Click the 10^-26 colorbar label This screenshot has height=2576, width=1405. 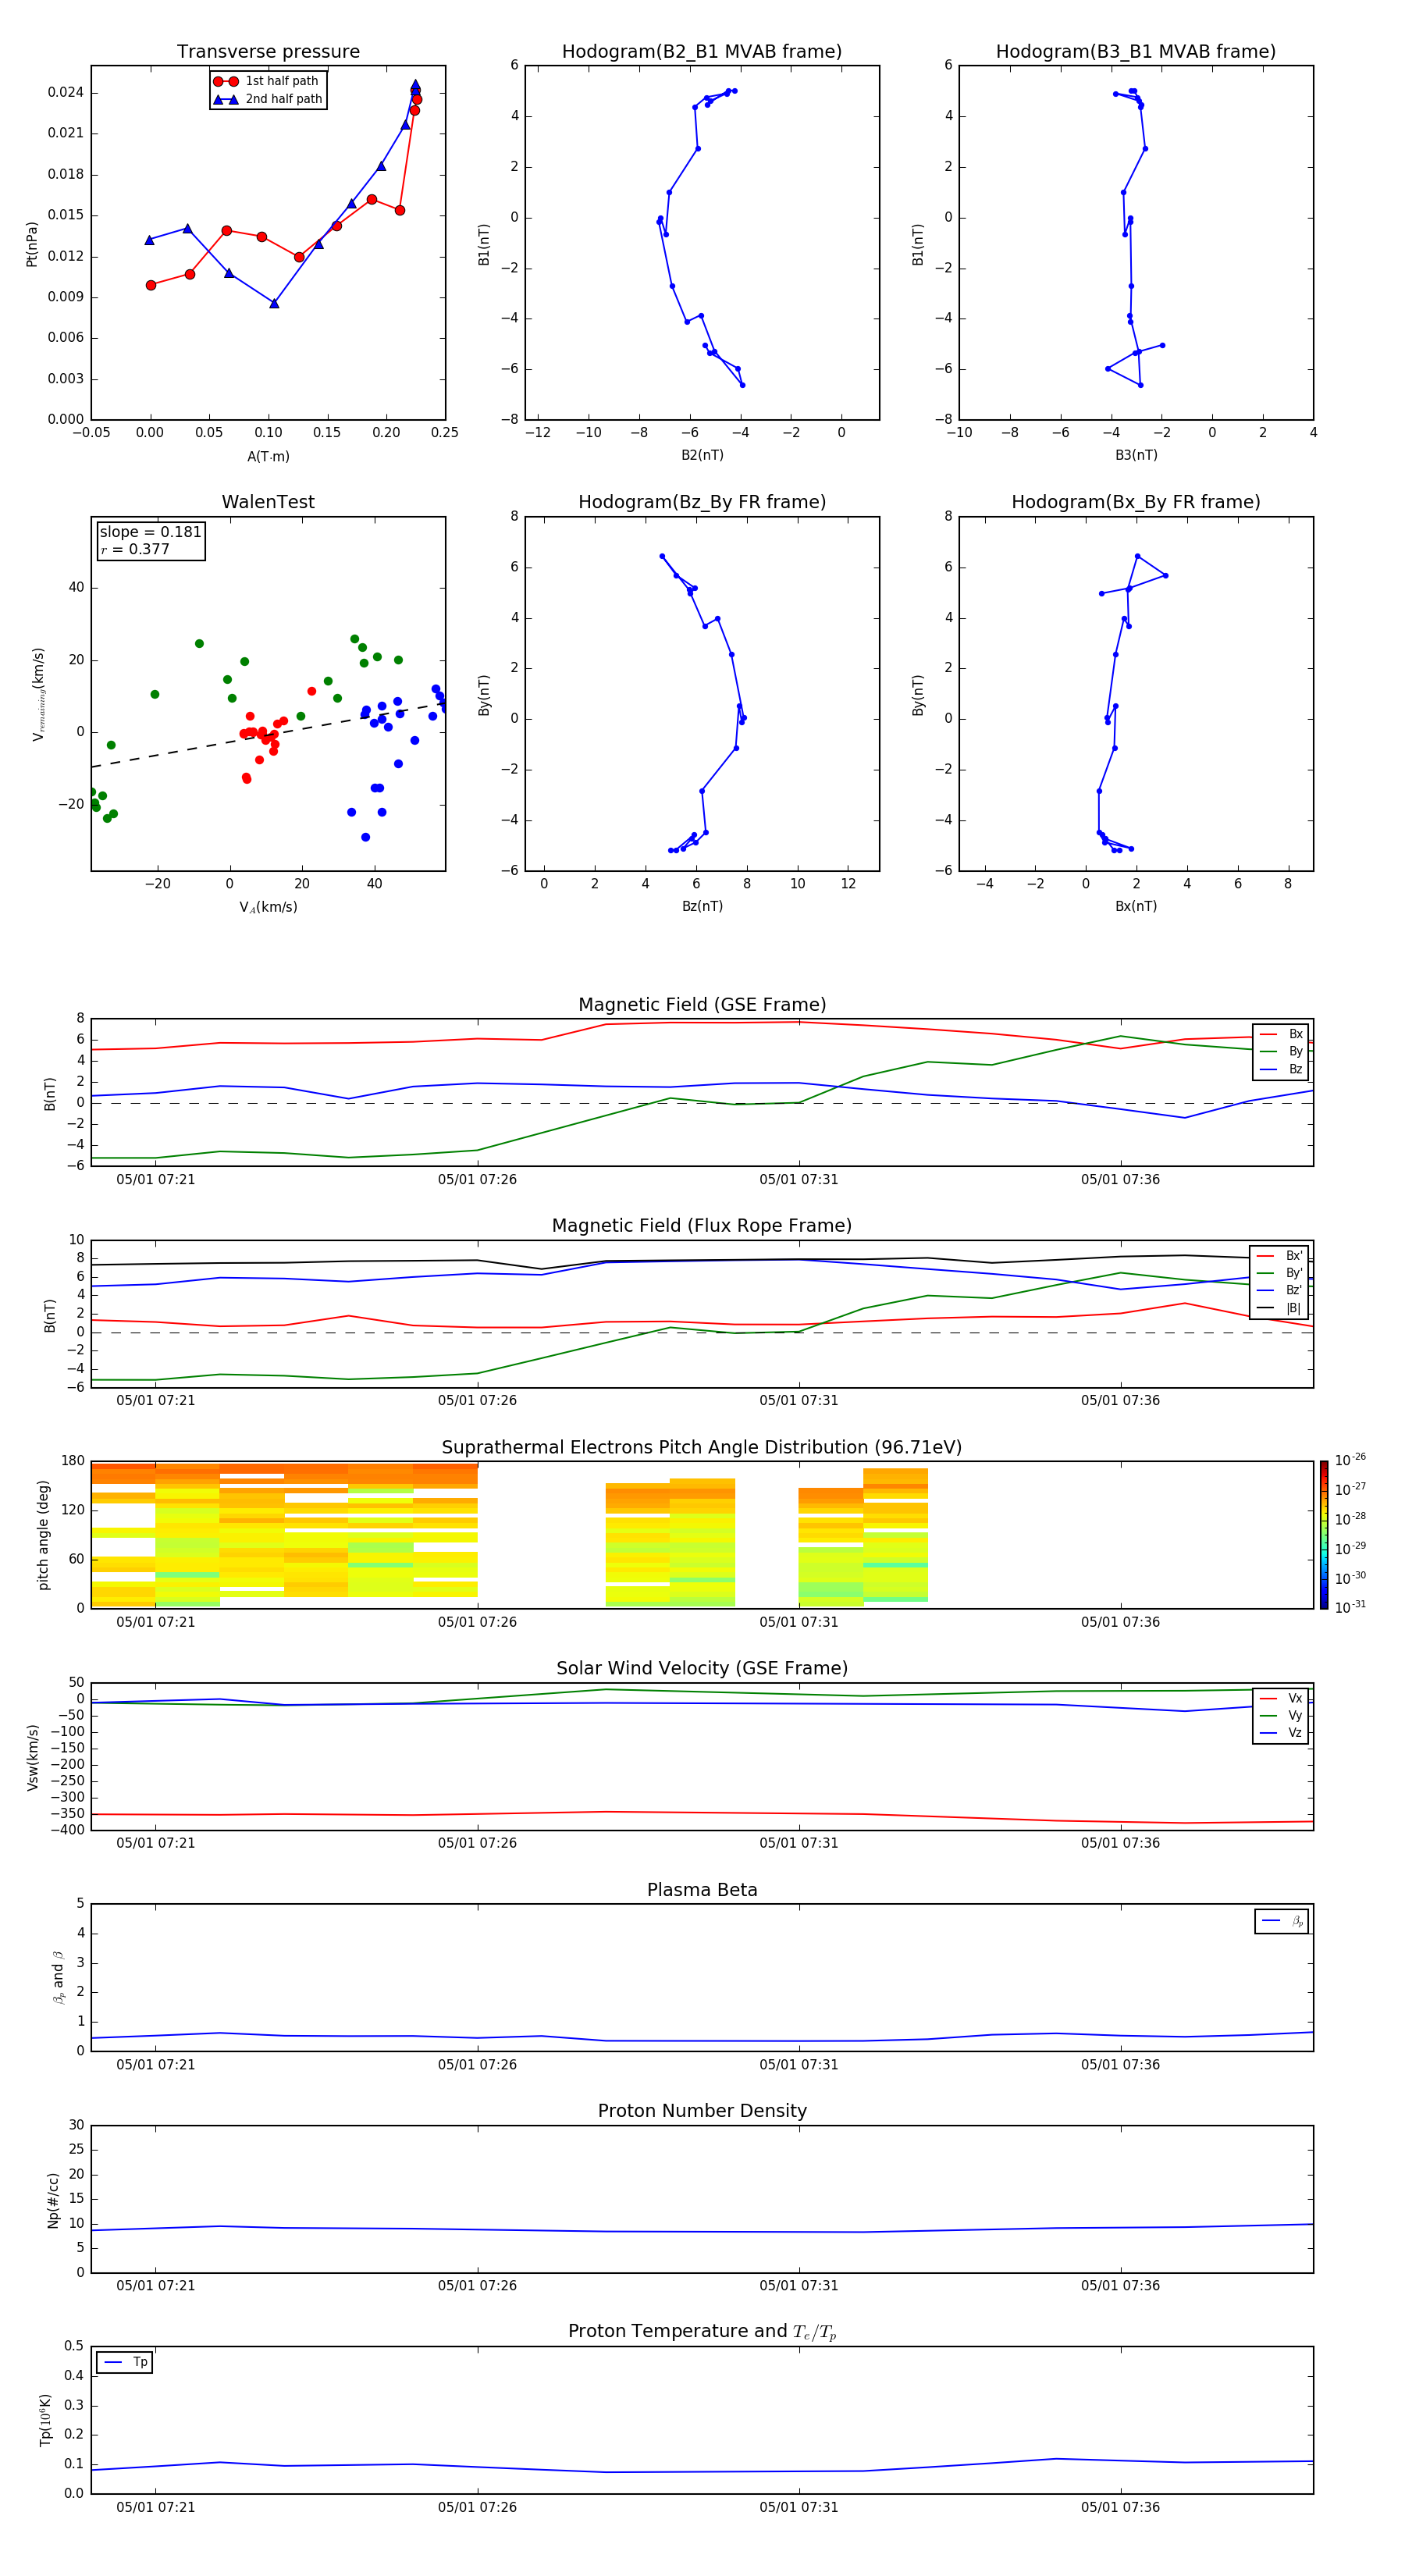(x=1350, y=1460)
